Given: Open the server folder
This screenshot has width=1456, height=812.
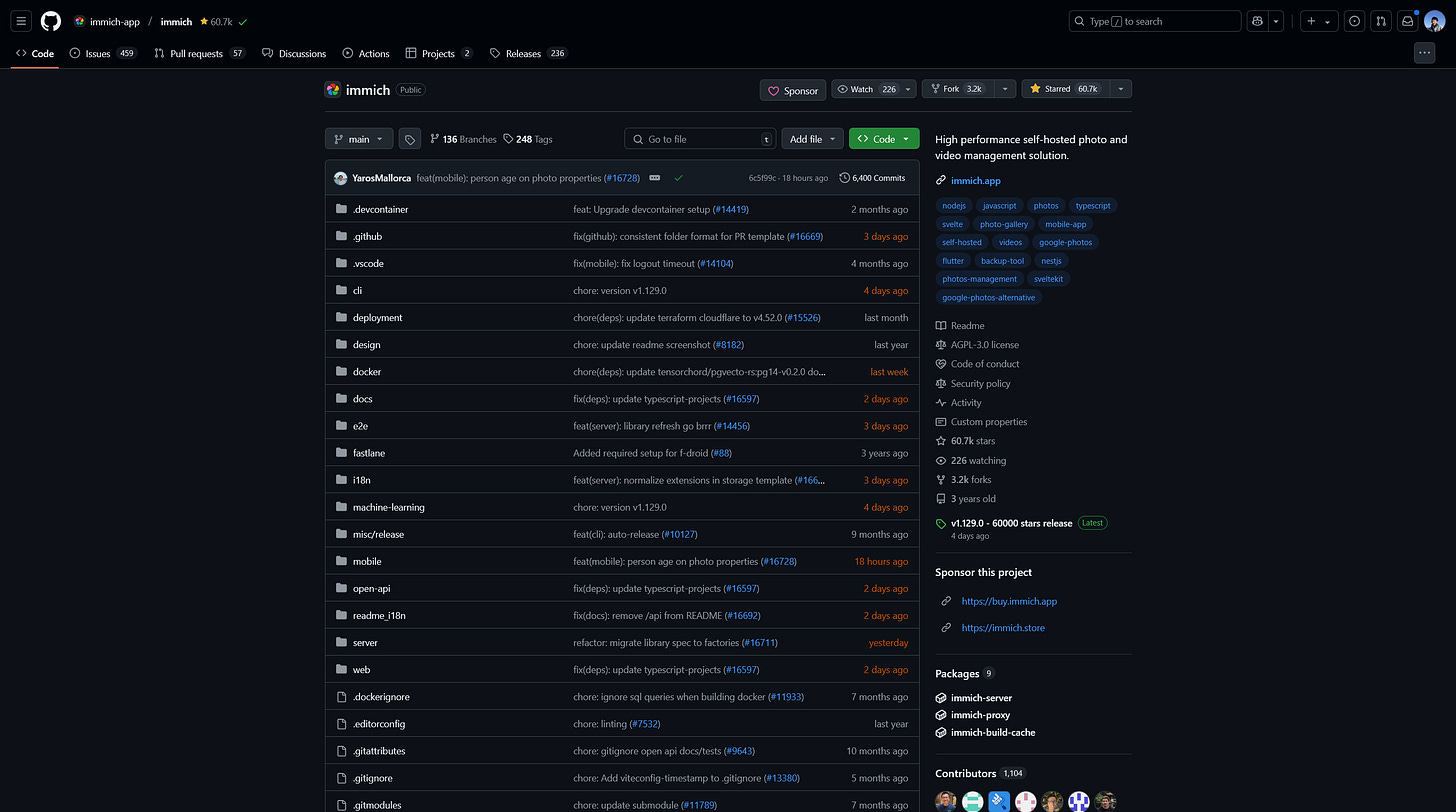Looking at the screenshot, I should click(365, 643).
